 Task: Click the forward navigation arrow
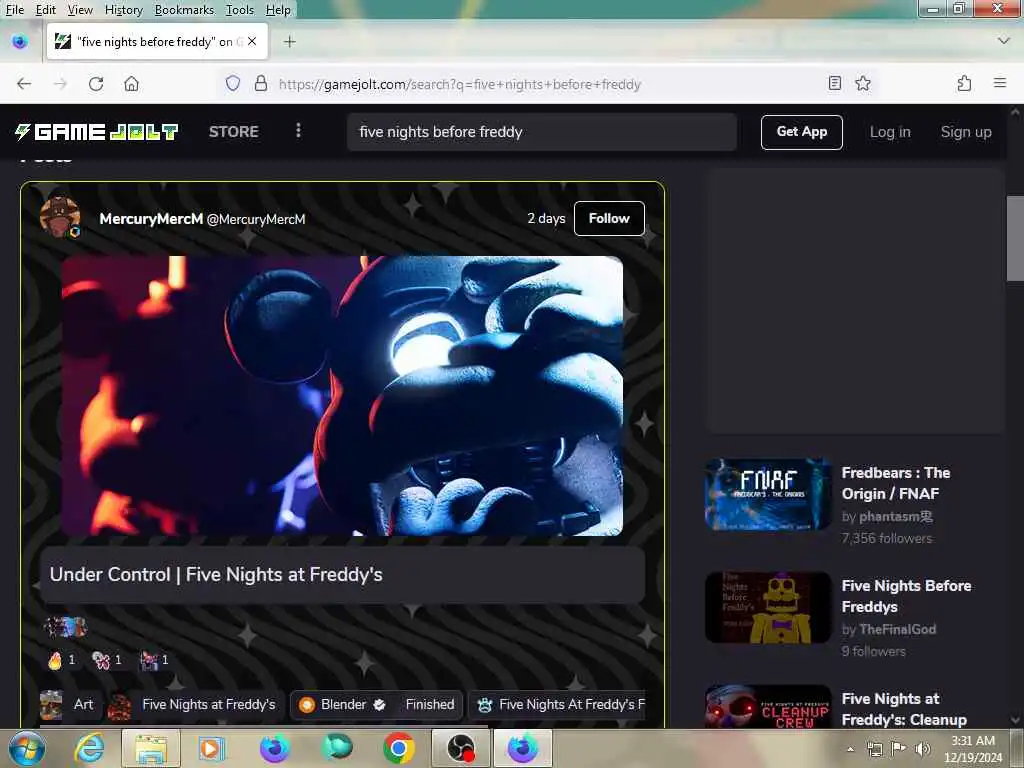(x=60, y=84)
